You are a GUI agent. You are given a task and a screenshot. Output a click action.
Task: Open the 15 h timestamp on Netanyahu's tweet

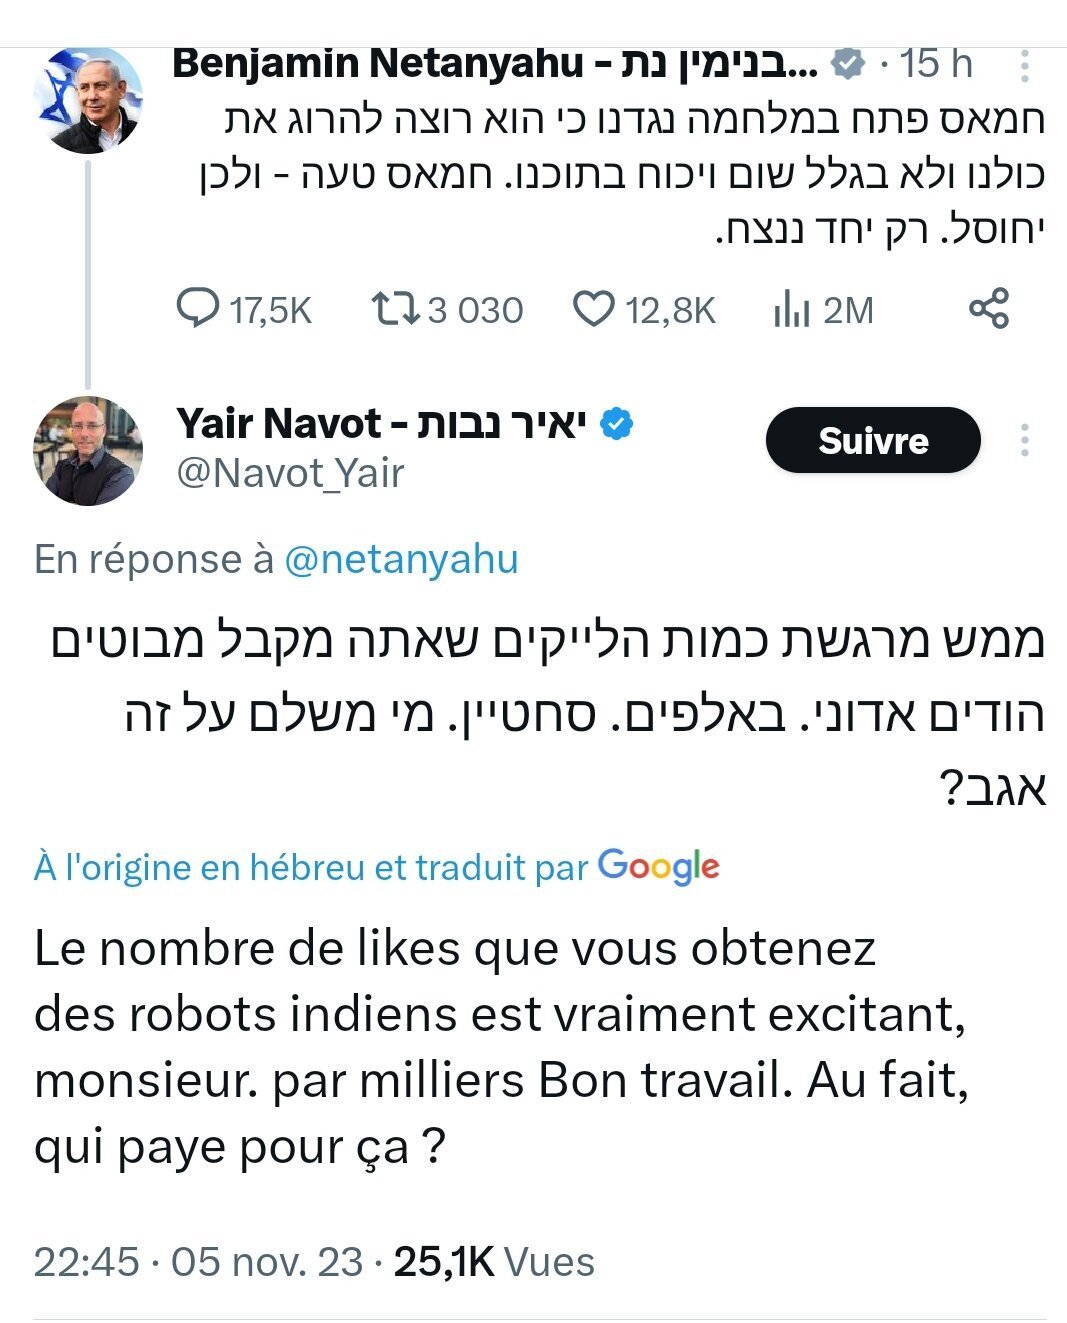click(936, 64)
